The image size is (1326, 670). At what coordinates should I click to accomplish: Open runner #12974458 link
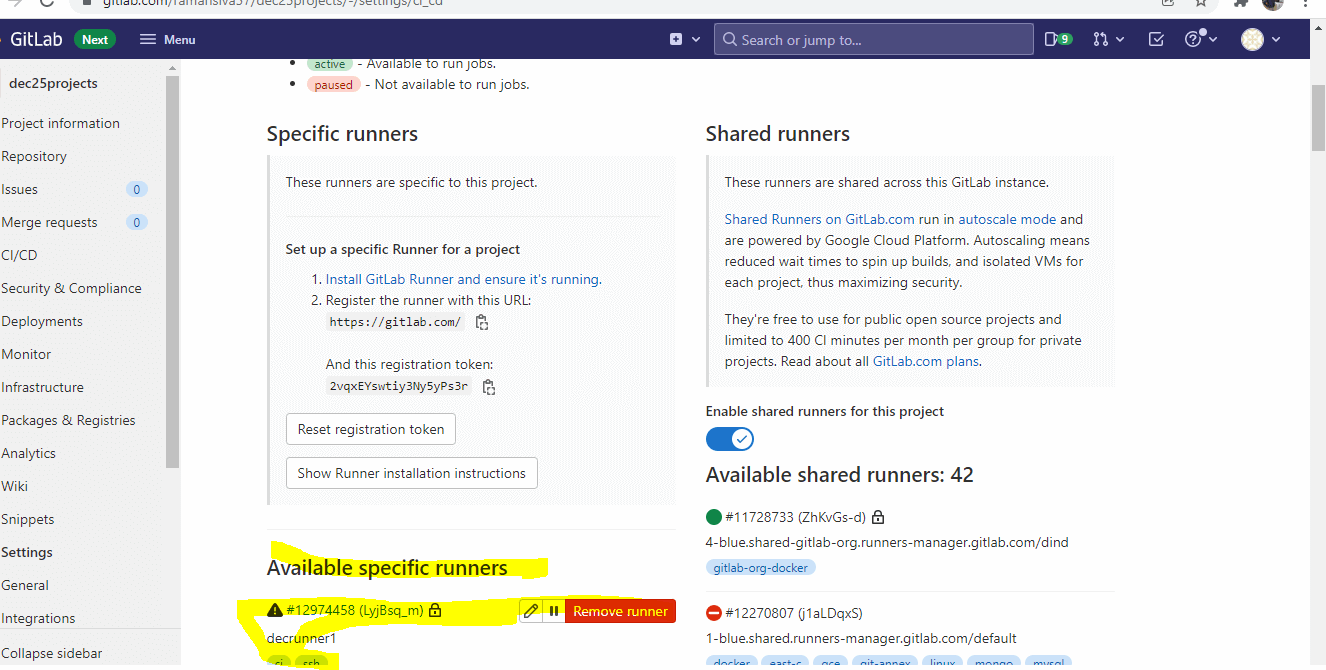(320, 610)
